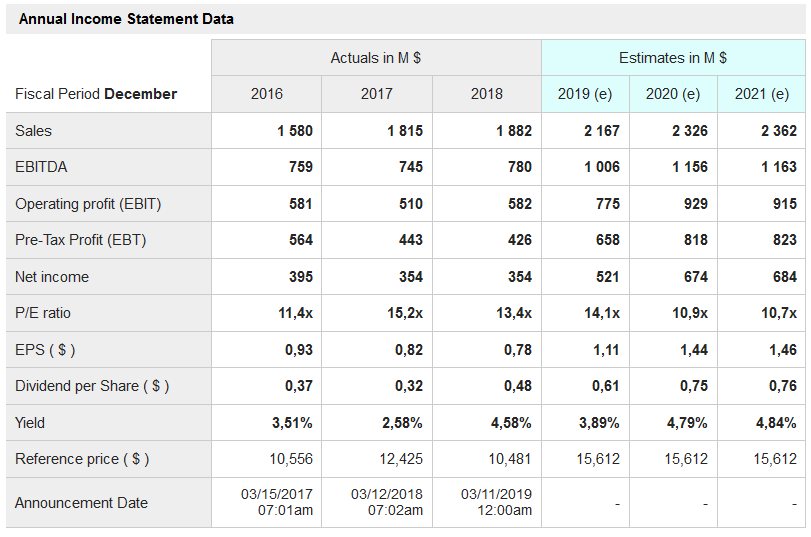The image size is (811, 537).
Task: Select the Pre-Tax Profit (EBT) row label
Action: 81,240
